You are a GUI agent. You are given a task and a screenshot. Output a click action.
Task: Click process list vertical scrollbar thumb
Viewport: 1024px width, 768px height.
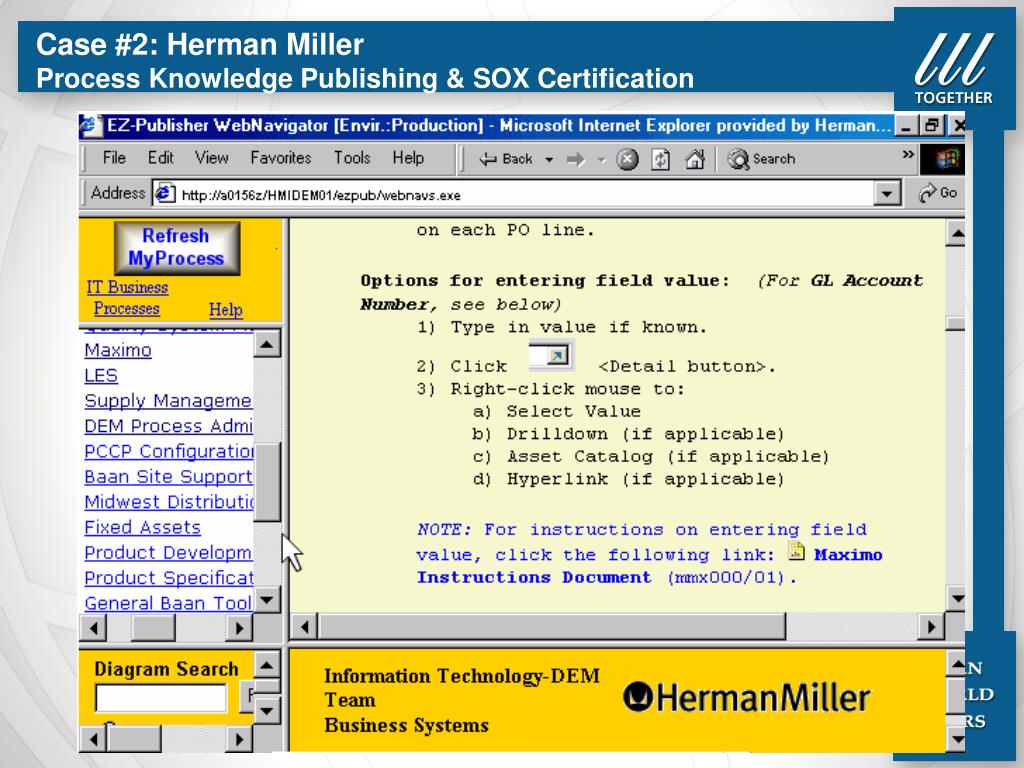(266, 482)
